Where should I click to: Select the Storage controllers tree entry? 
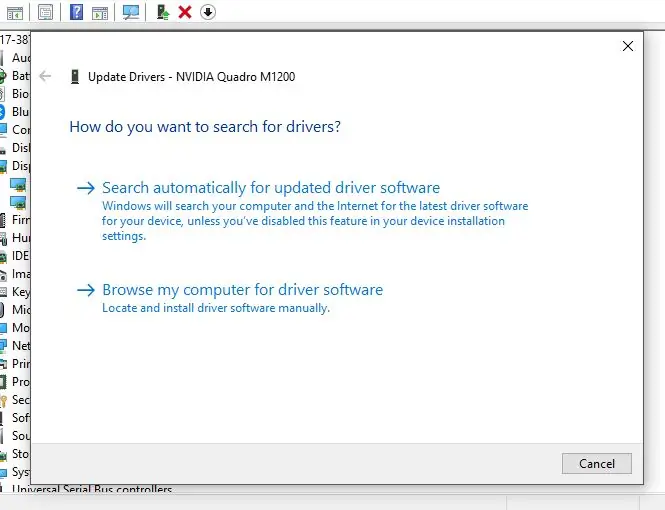(21, 454)
